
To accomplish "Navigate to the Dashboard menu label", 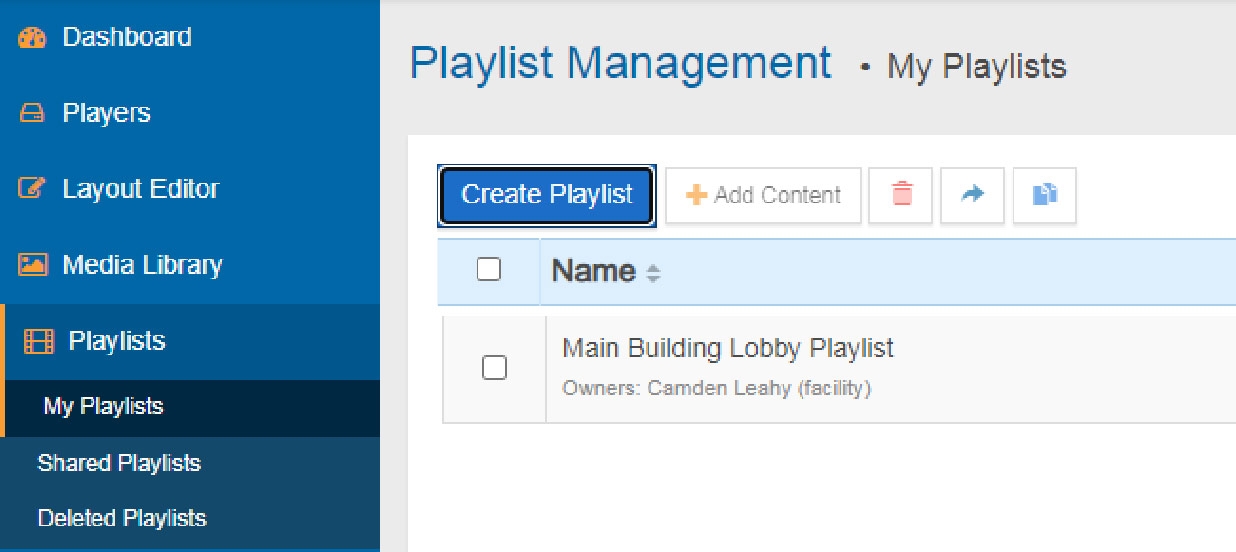I will (x=127, y=38).
